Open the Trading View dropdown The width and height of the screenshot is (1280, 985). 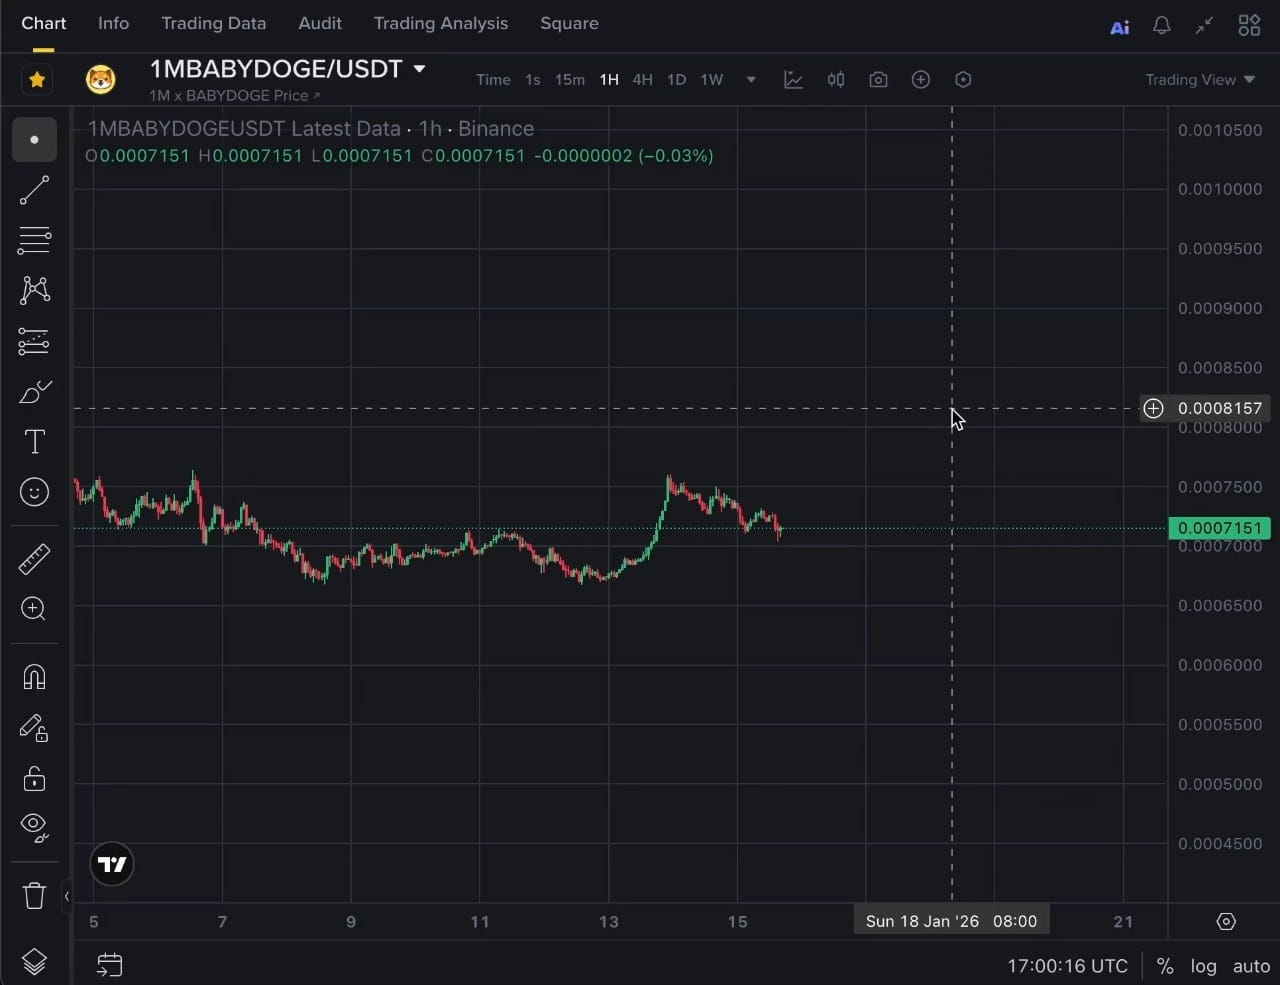[1199, 79]
